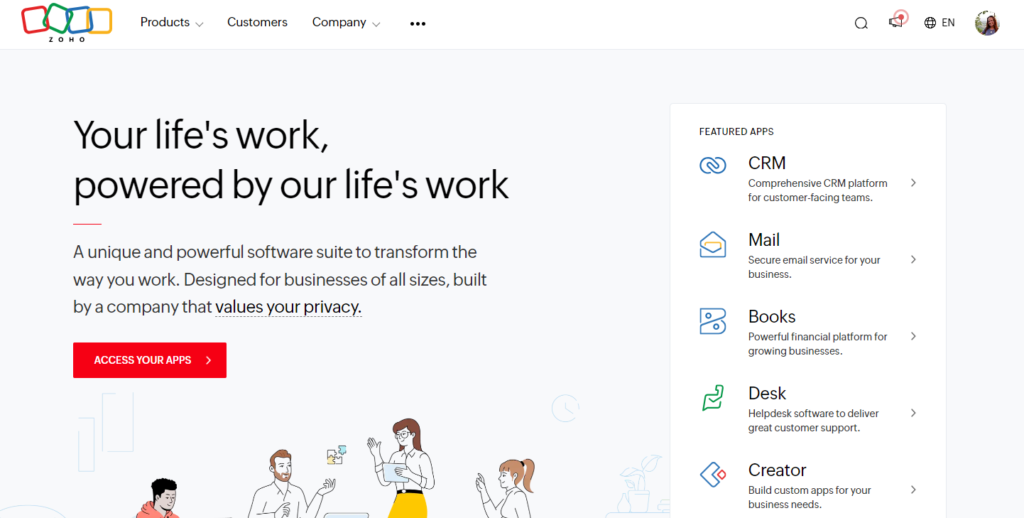Click the CRM app icon

tap(712, 165)
